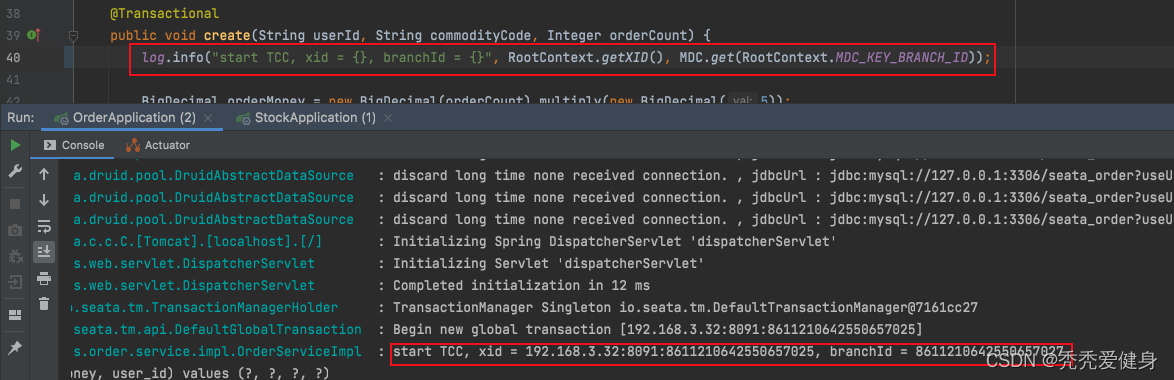Viewport: 1174px width, 380px height.
Task: Rerun OrderApplication with the green play icon
Action: click(15, 145)
